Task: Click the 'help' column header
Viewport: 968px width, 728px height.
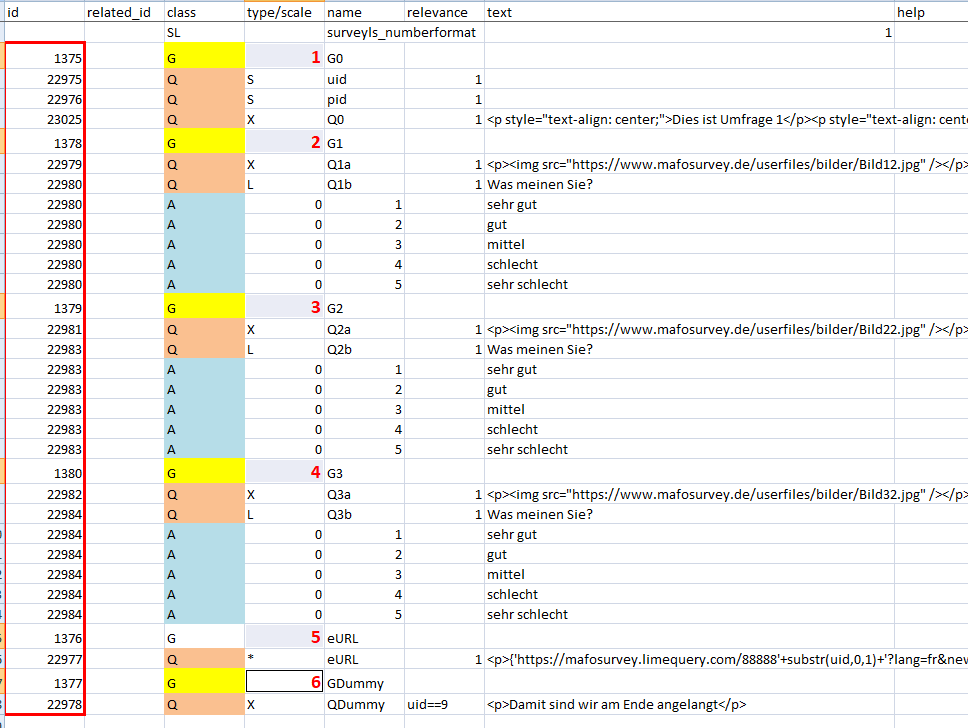Action: click(930, 12)
